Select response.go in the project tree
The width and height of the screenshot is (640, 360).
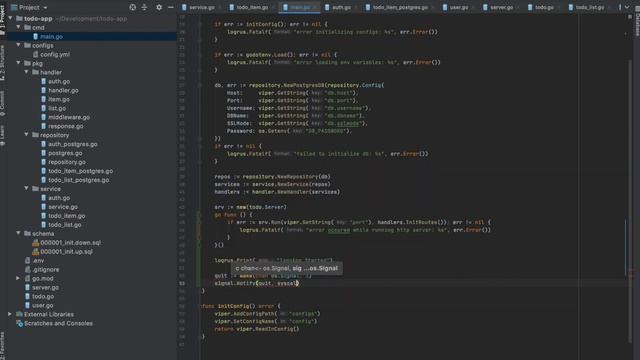[x=66, y=126]
